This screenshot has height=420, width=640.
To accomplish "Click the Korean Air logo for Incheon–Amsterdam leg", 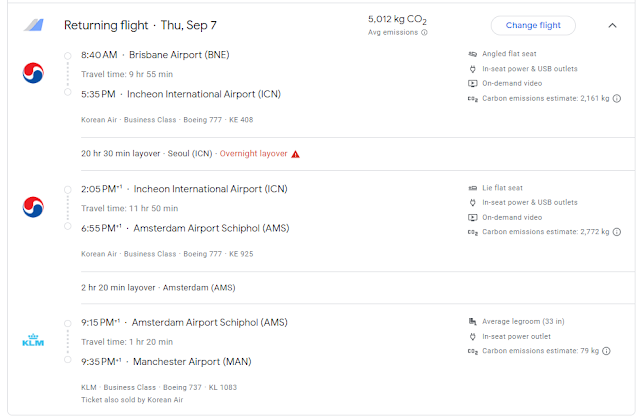I will (x=33, y=207).
